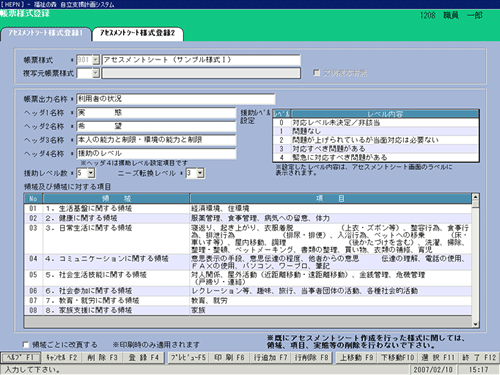This screenshot has height=375, width=500.
Task: Click the 登録 F4 button
Action: pos(143,358)
